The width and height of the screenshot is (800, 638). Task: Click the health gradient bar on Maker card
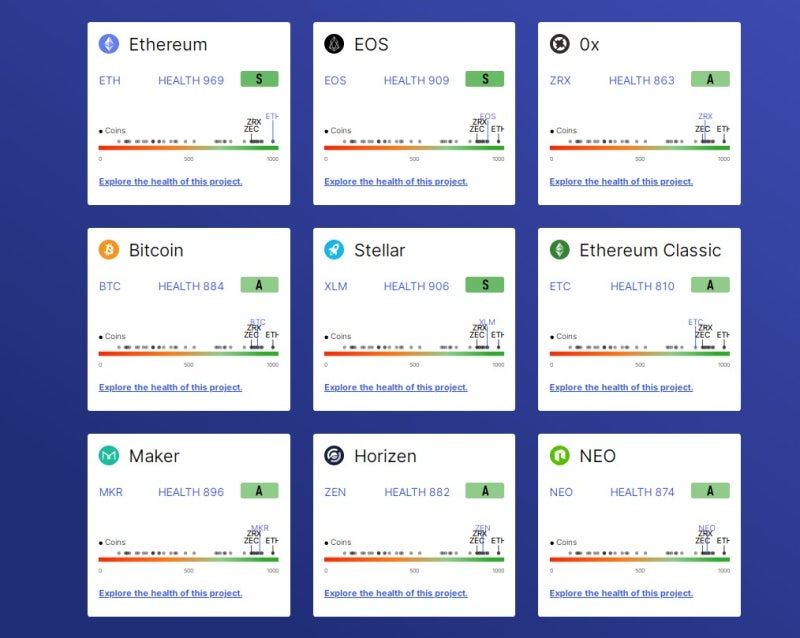point(189,559)
